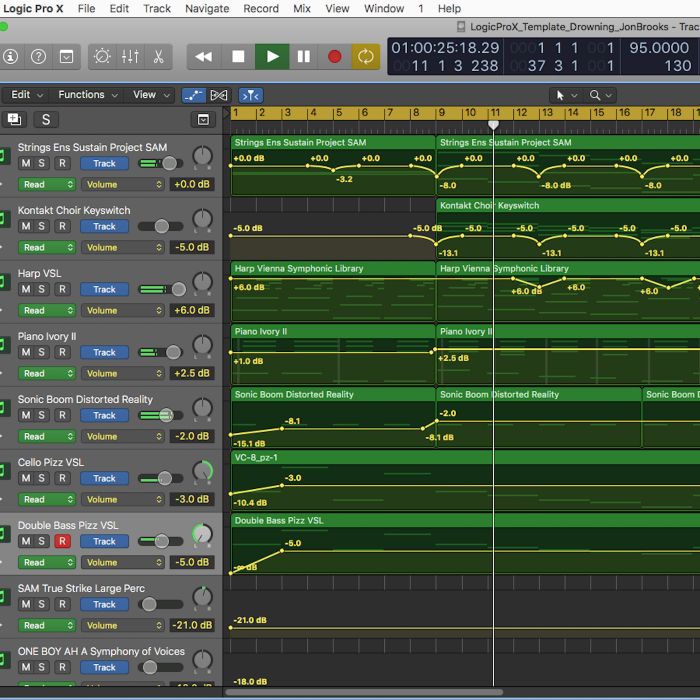Click the Rewind transport button

point(204,57)
